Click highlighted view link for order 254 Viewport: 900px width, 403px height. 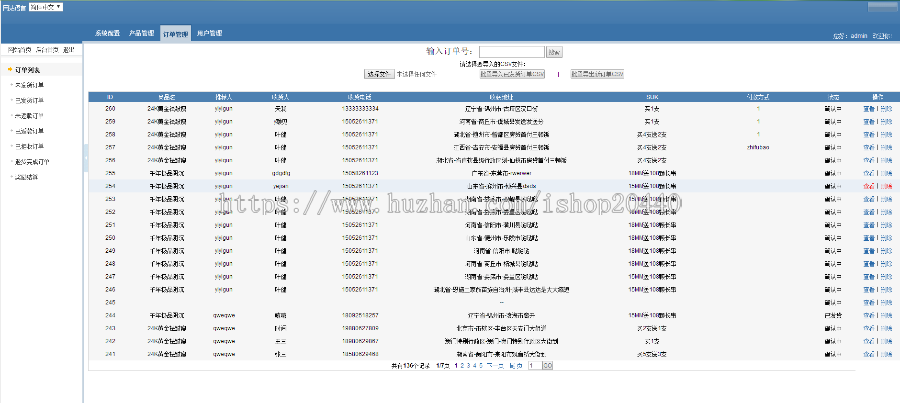coord(868,186)
